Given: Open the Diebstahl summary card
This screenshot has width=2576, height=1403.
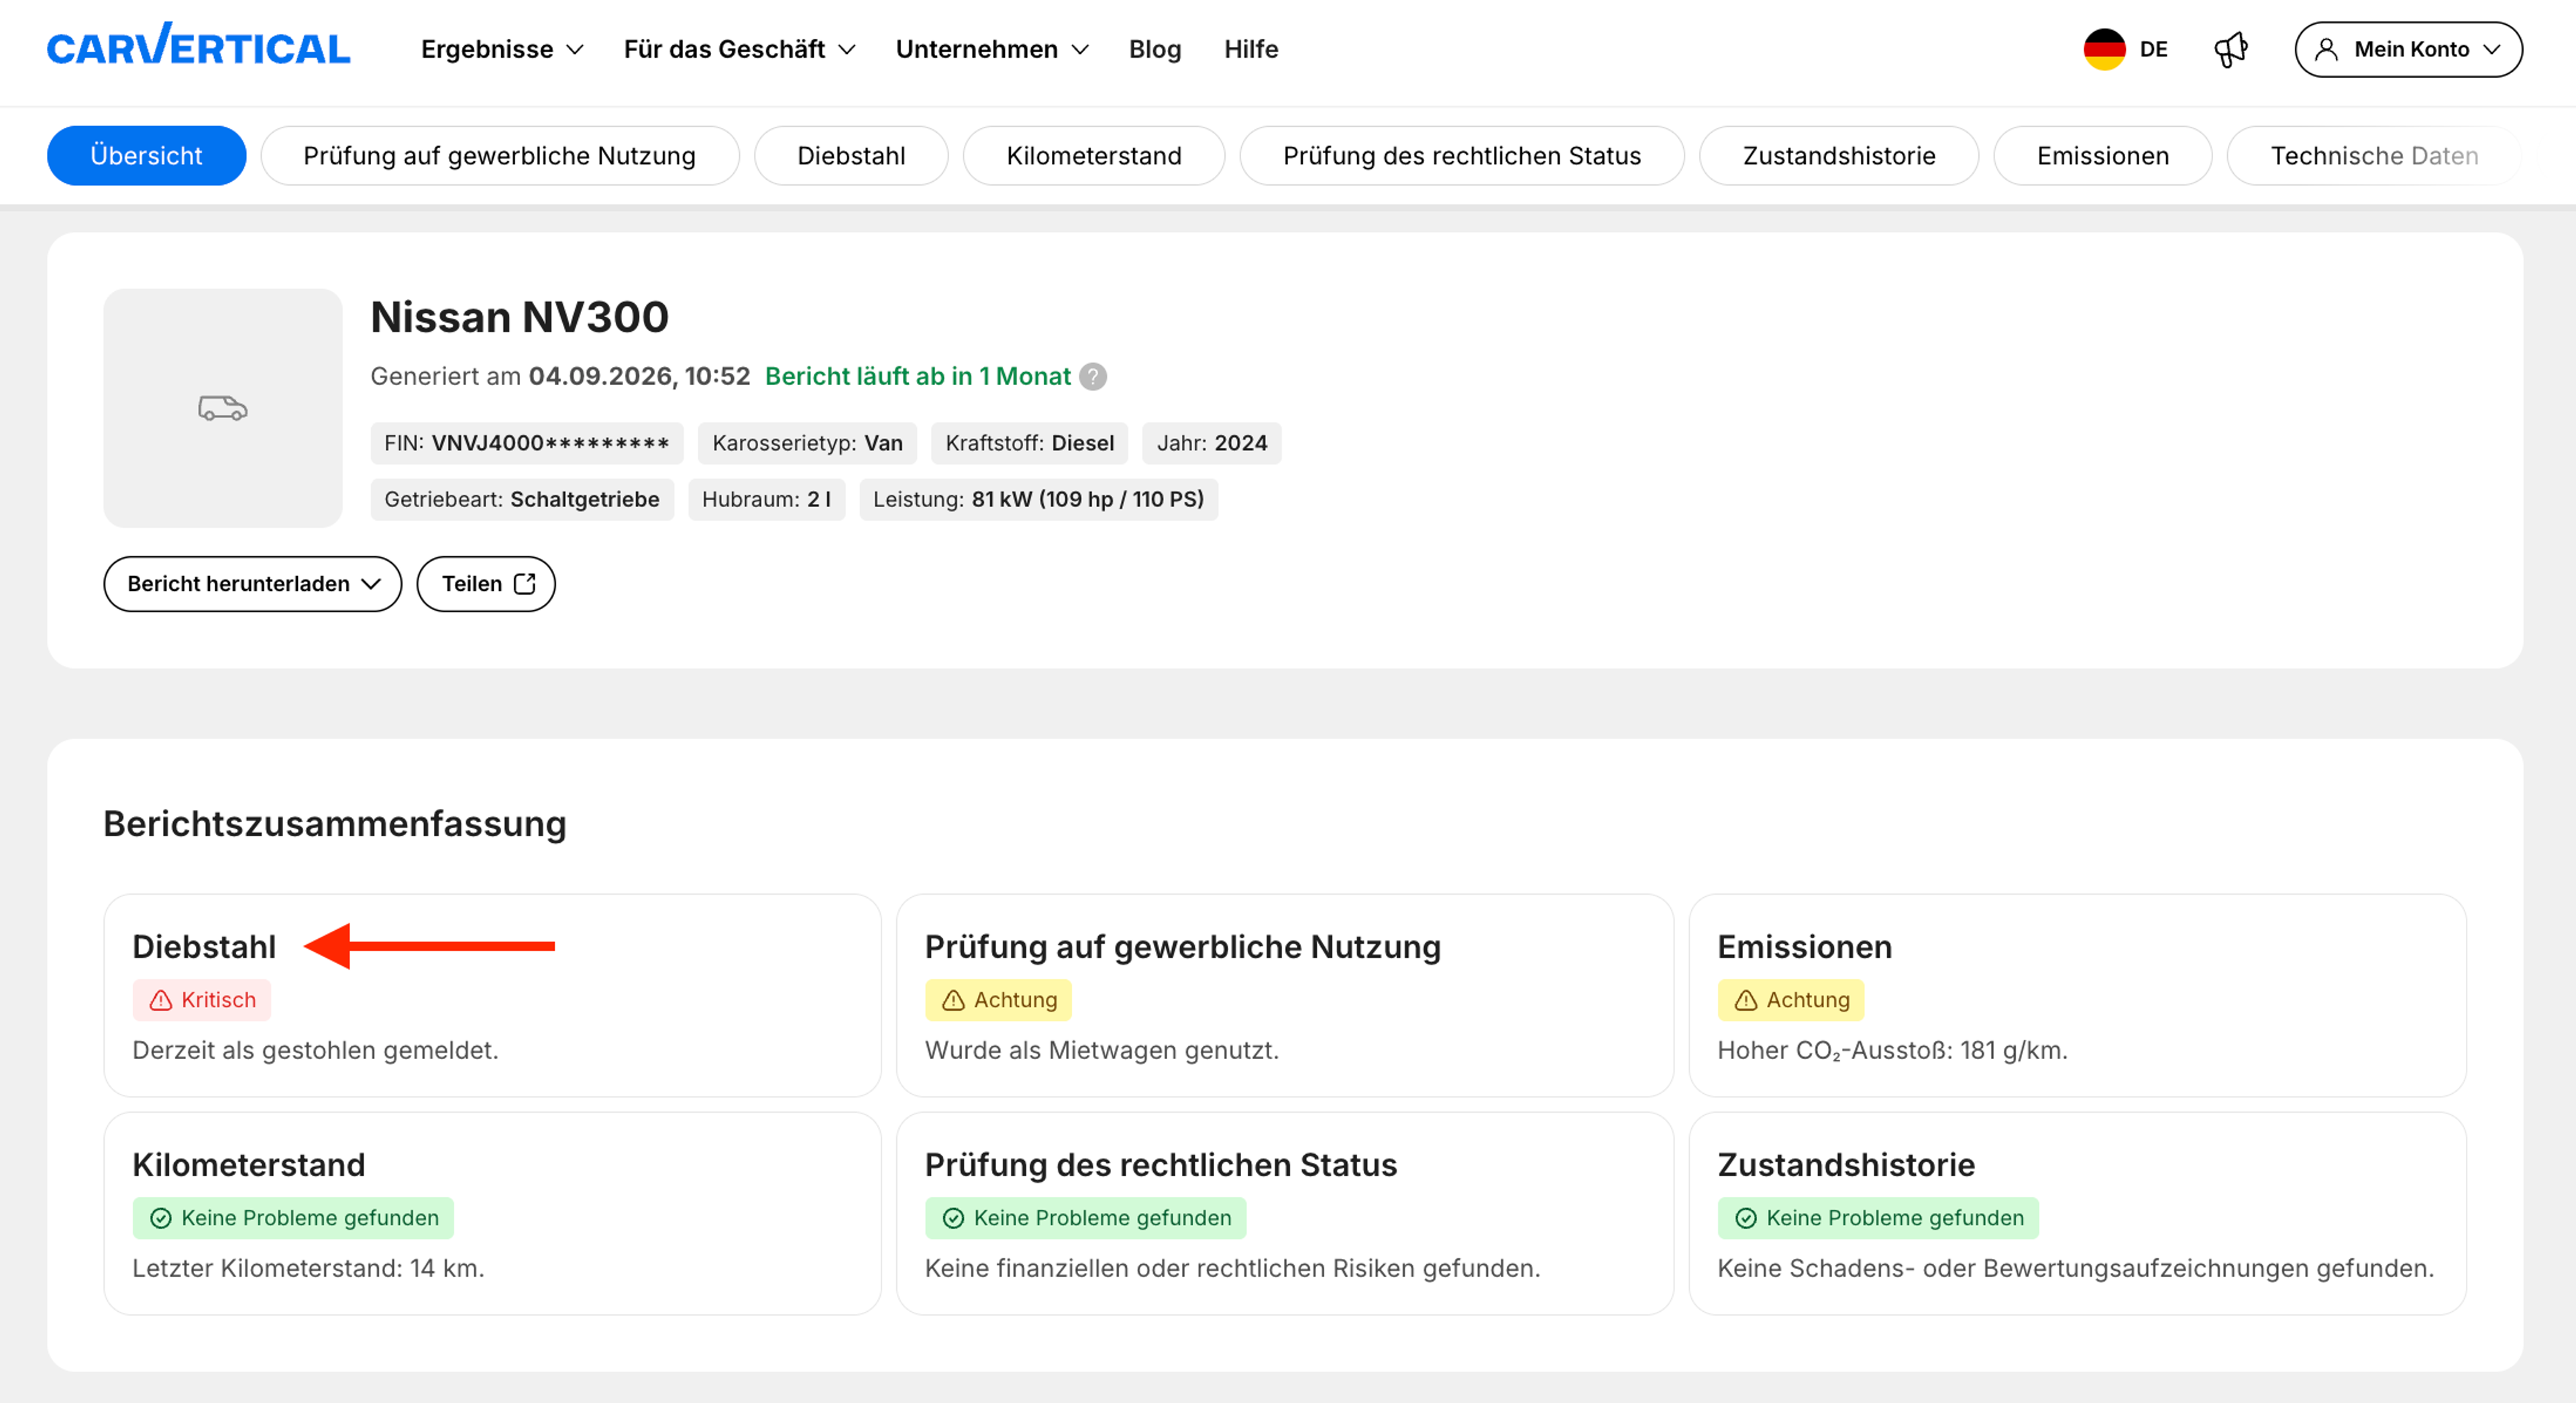Looking at the screenshot, I should click(x=492, y=995).
